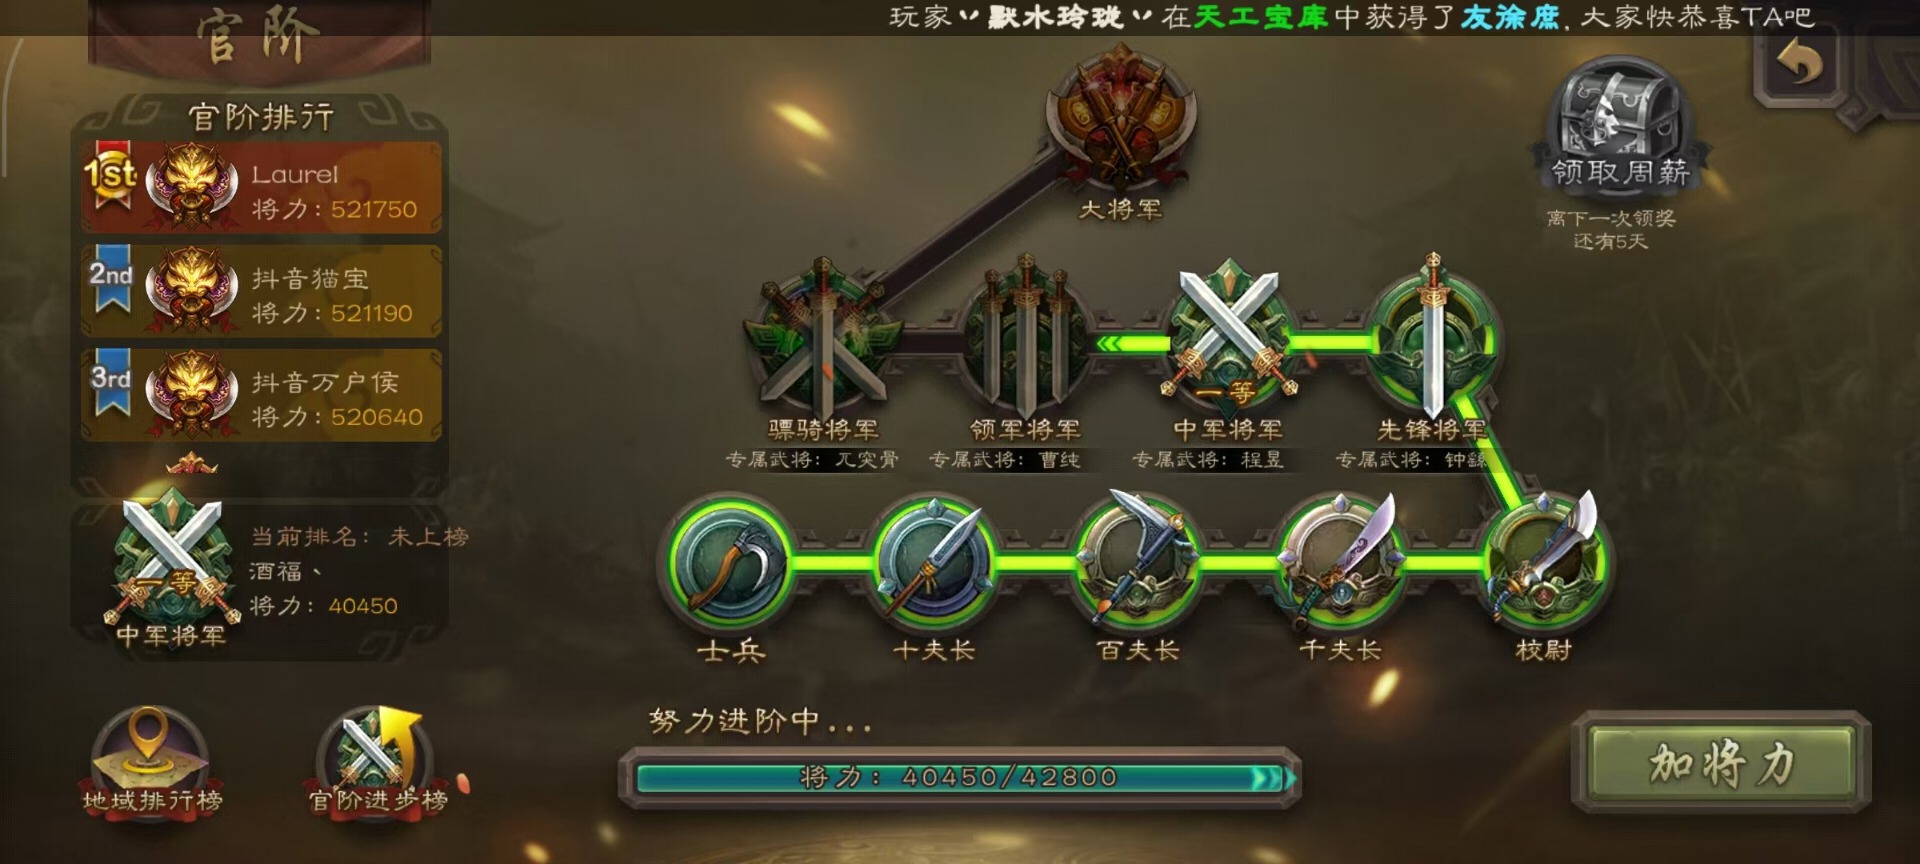View third place player 抖音万户侯
1920x864 pixels.
(262, 396)
